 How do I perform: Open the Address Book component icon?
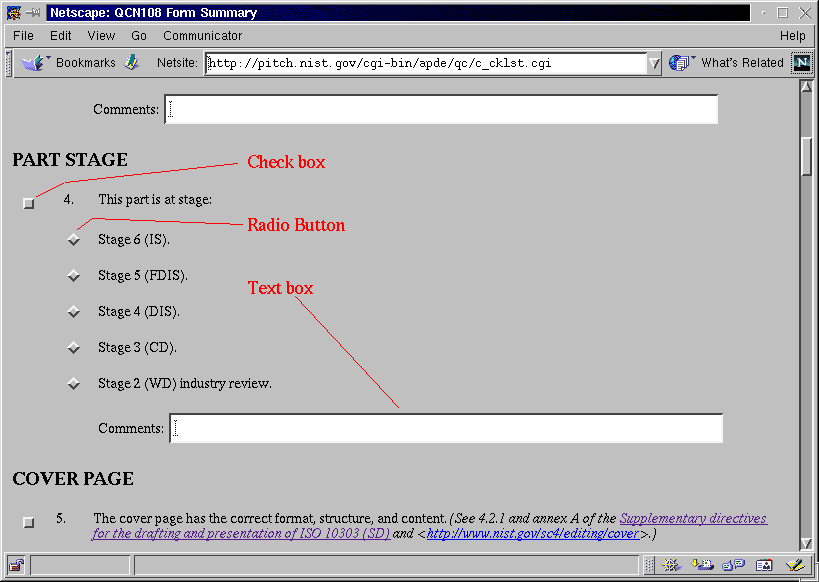(x=764, y=566)
